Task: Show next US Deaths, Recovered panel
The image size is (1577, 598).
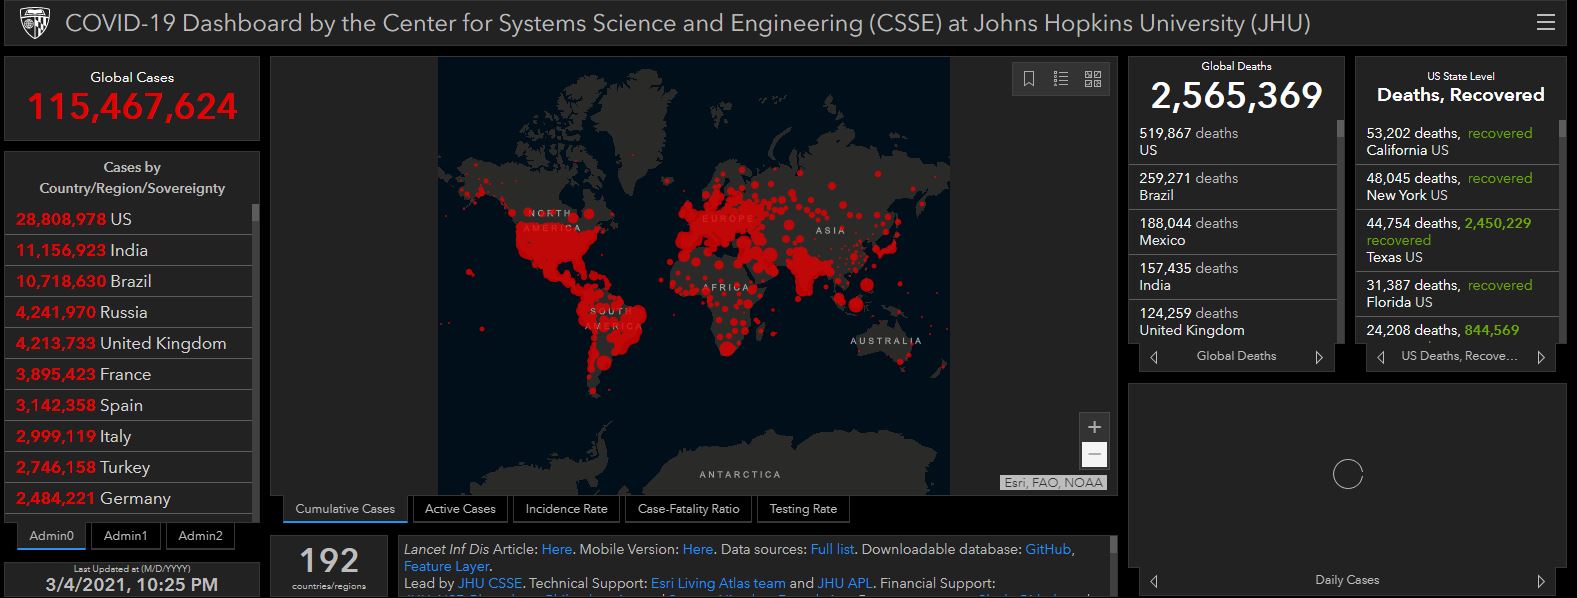Action: pos(1540,357)
